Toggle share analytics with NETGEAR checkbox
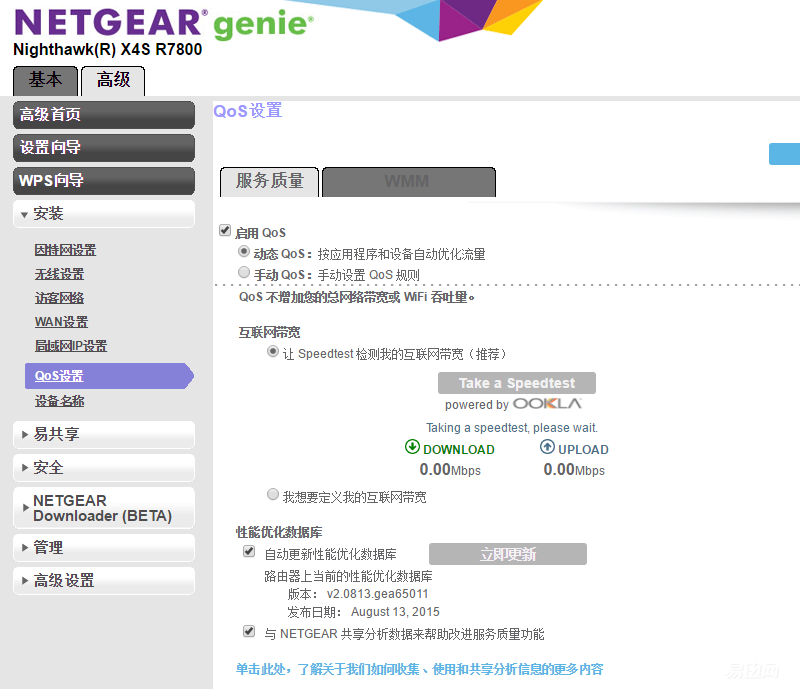Image resolution: width=800 pixels, height=689 pixels. coord(249,631)
